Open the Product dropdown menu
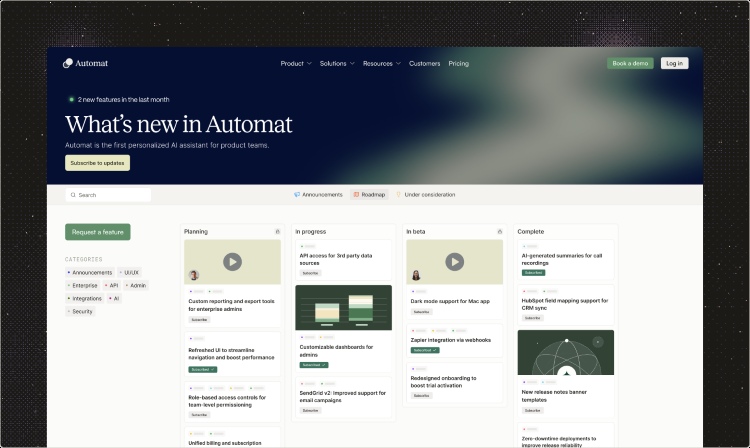 point(296,64)
